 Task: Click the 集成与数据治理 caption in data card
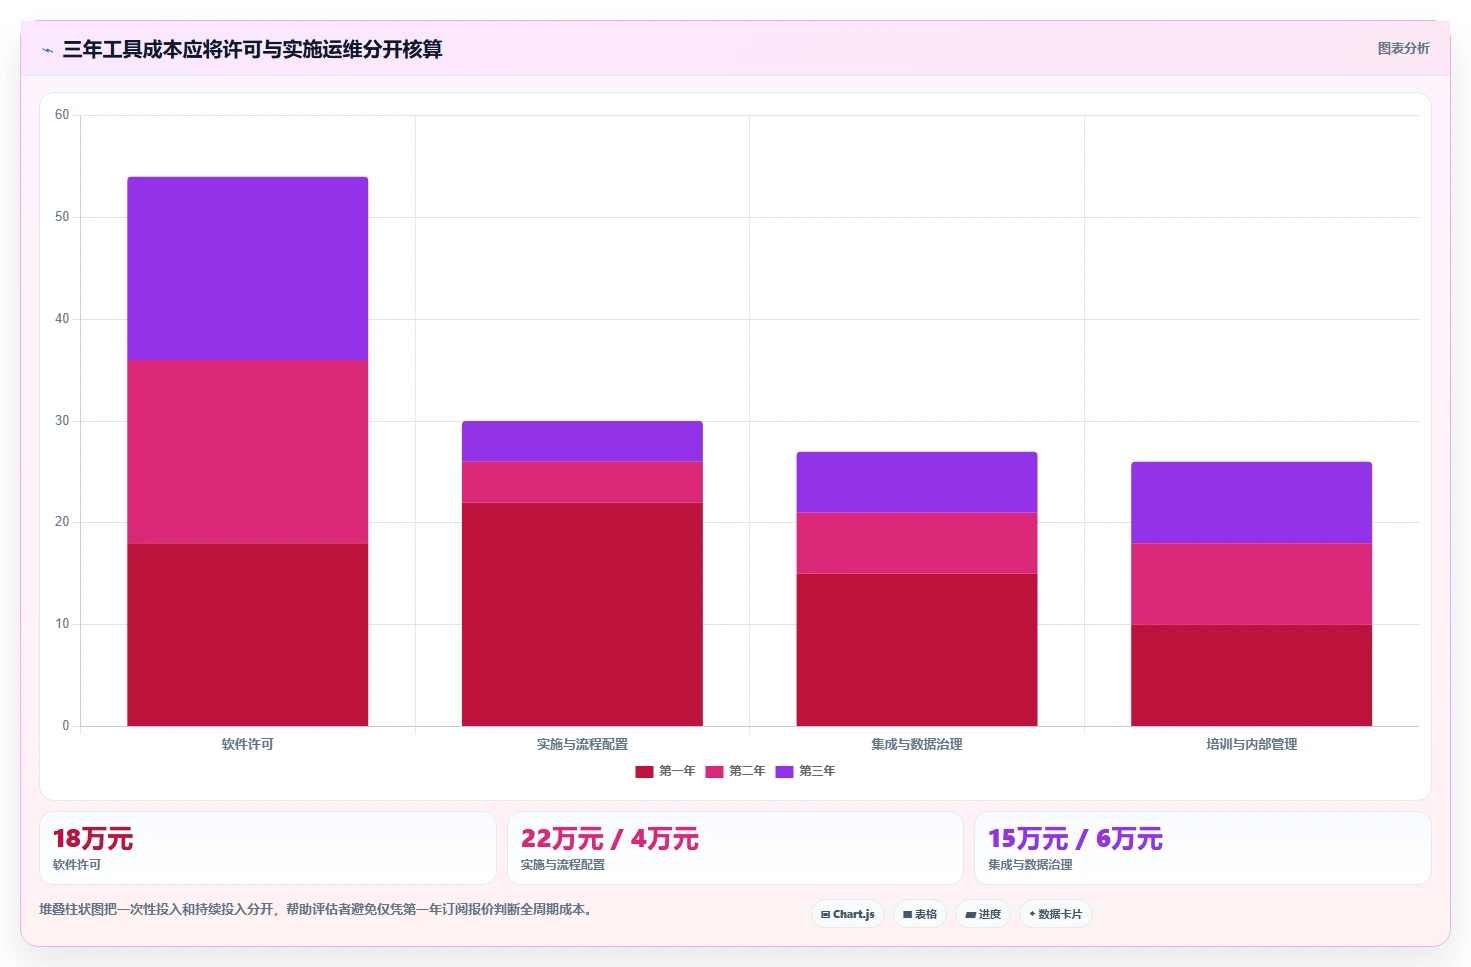tap(1030, 865)
